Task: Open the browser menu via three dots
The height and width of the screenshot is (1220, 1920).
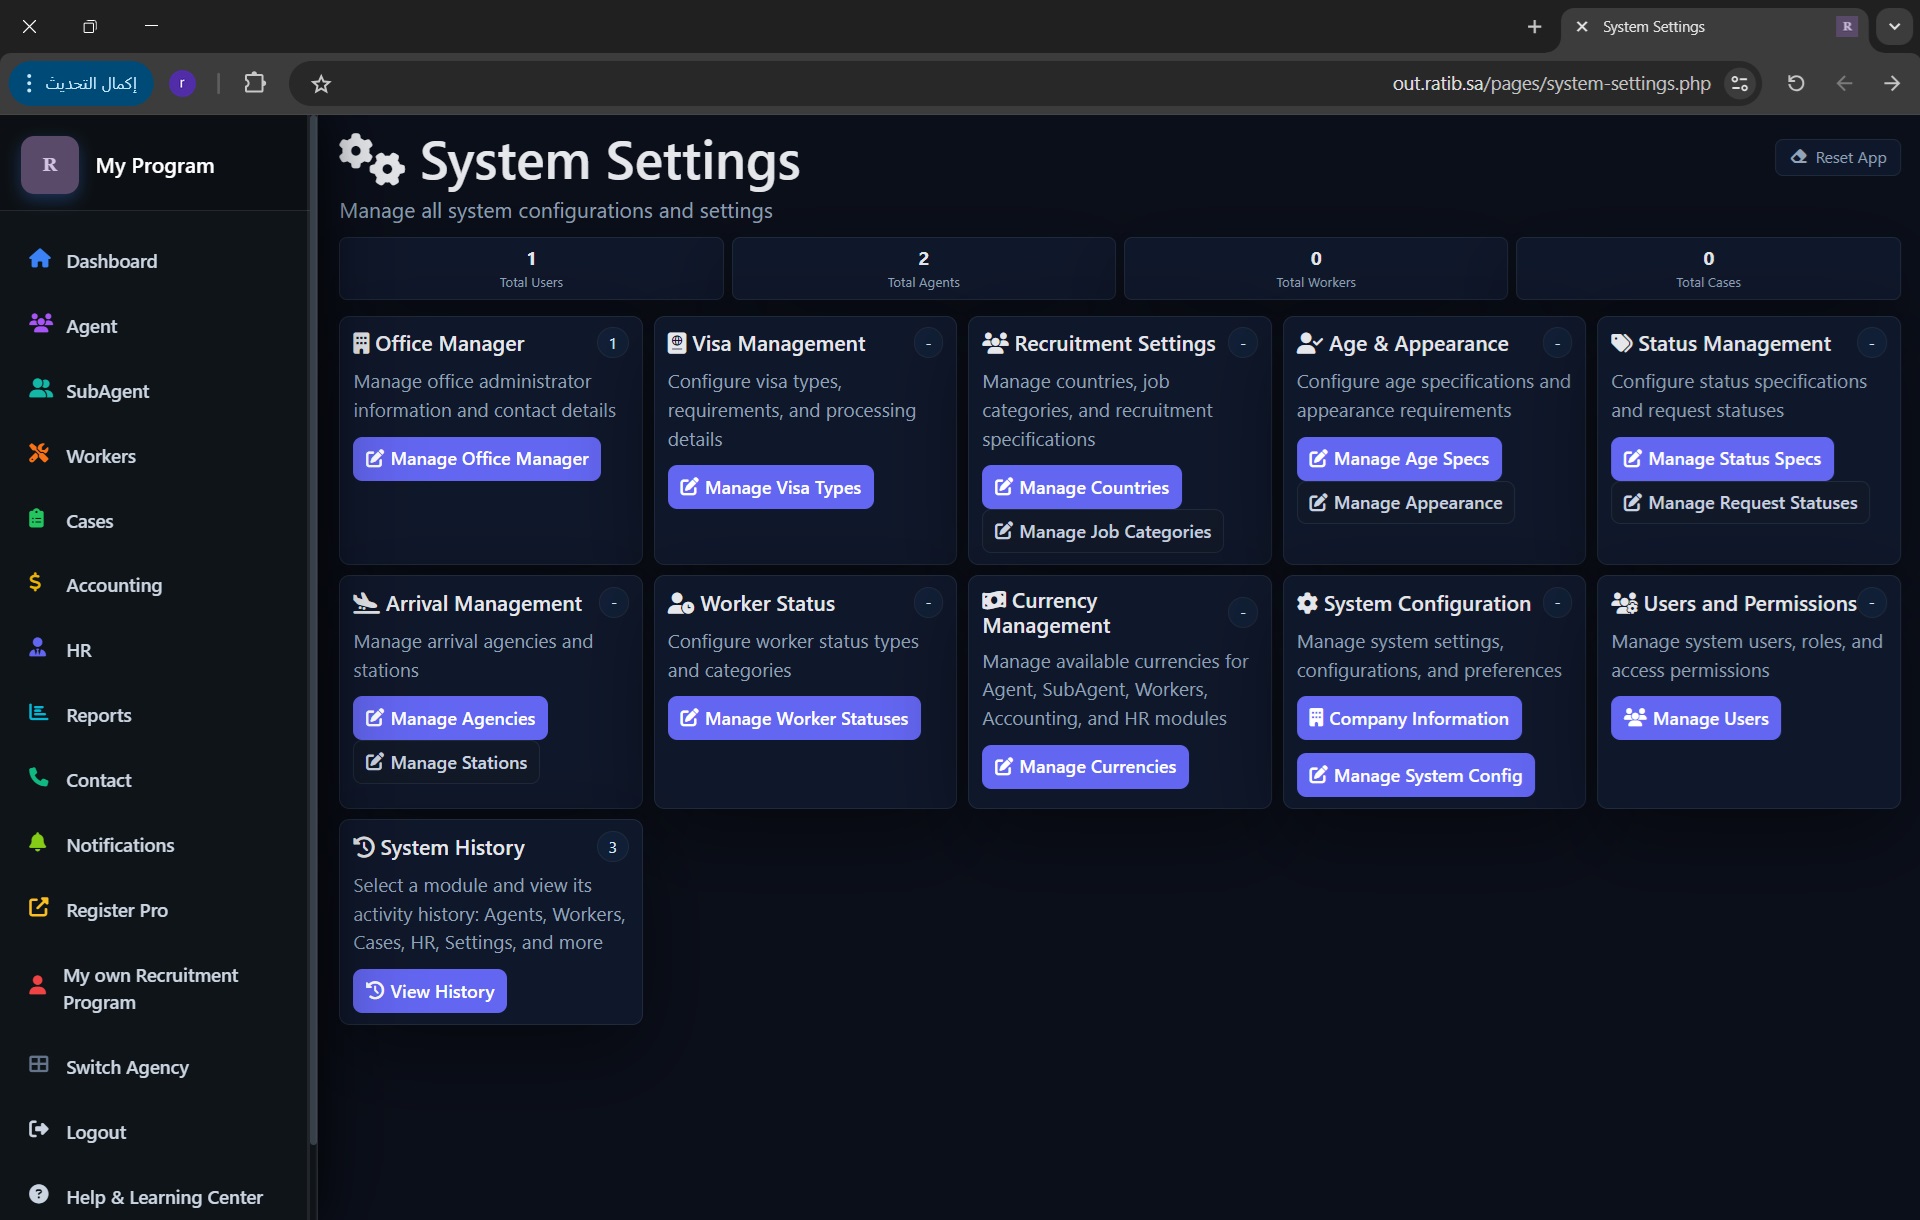Action: [29, 83]
